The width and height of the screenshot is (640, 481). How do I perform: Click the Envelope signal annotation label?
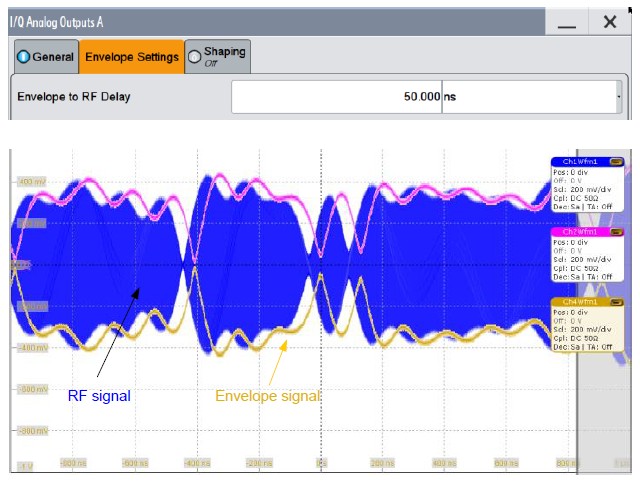tap(268, 396)
